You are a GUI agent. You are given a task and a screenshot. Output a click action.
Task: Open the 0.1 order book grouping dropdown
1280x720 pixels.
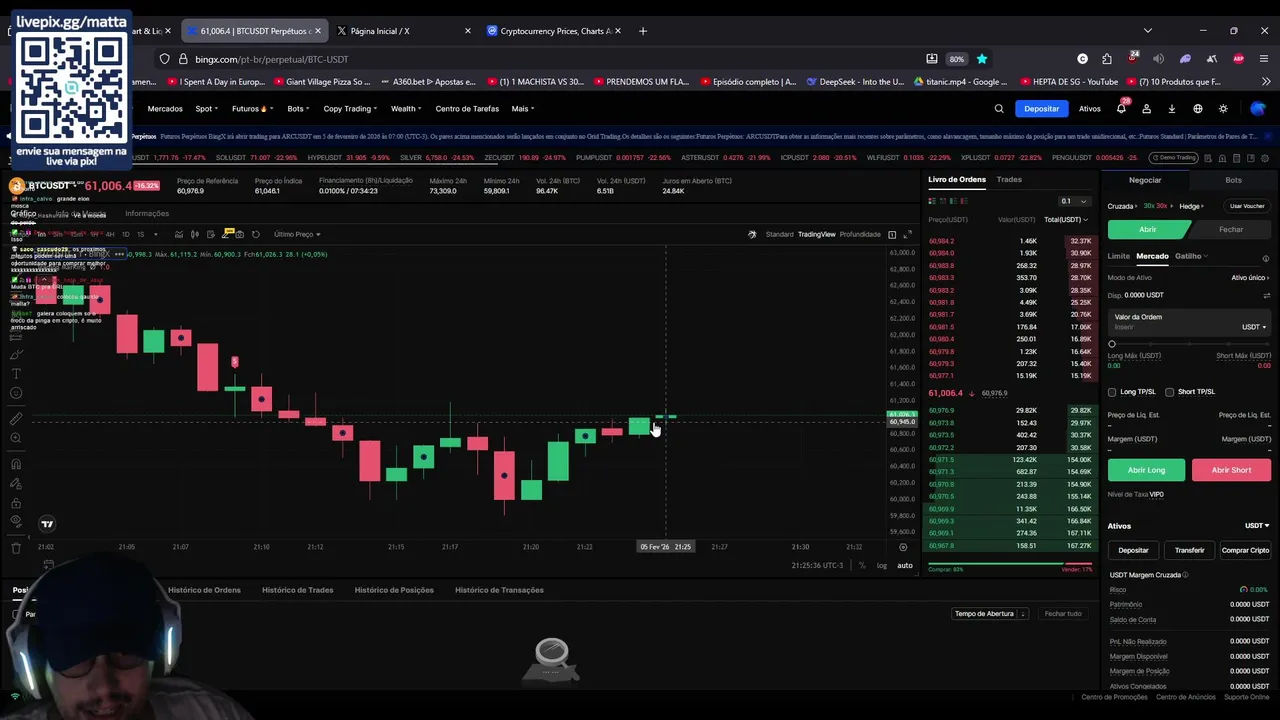1074,201
